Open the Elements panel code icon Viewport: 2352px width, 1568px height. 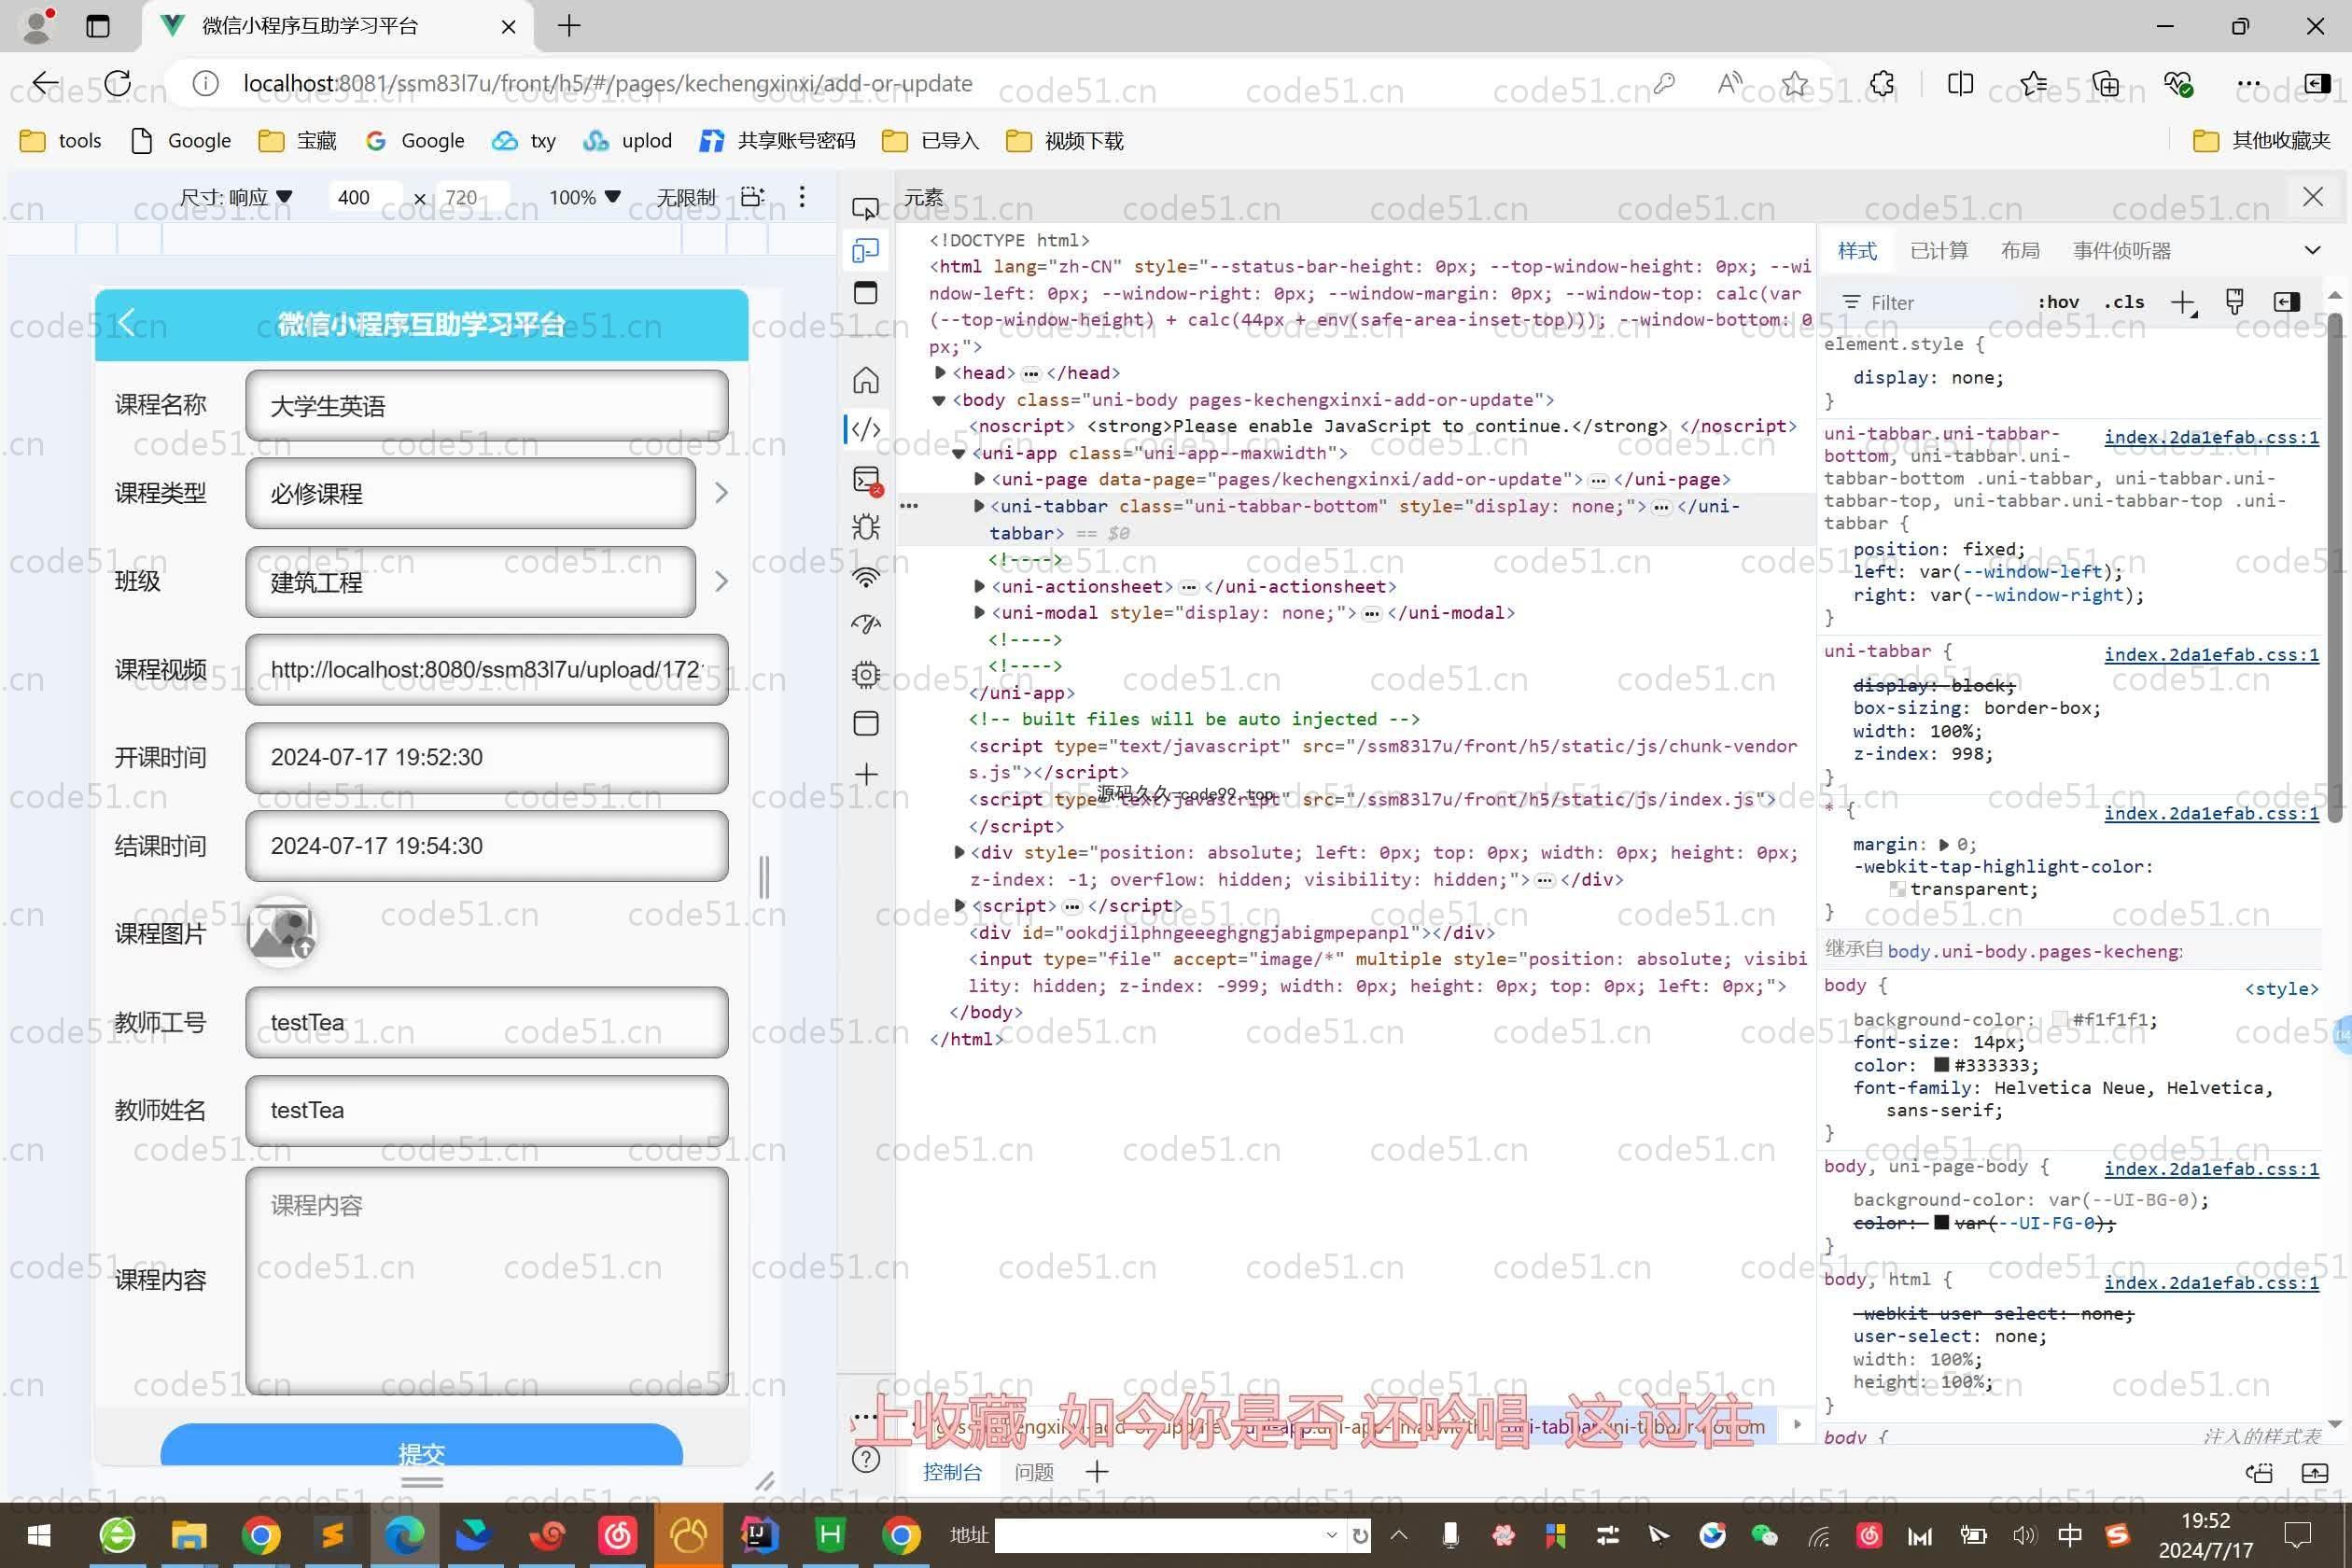[x=866, y=430]
